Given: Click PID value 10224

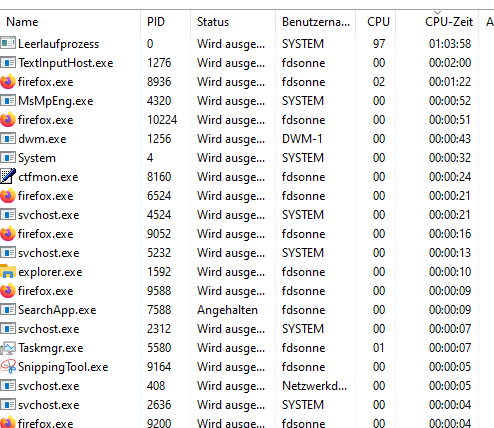Looking at the screenshot, I should click(x=162, y=120).
